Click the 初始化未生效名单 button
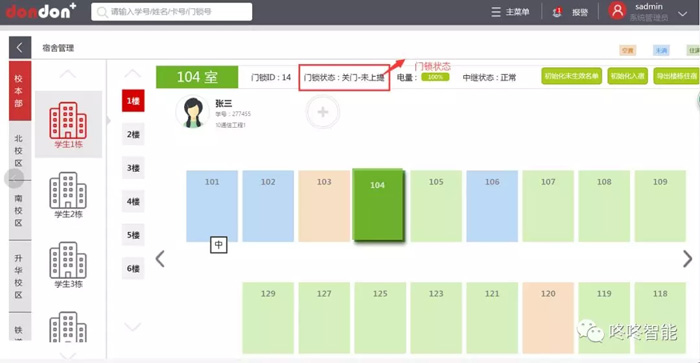Screen dimensions: 700x363 [571, 76]
